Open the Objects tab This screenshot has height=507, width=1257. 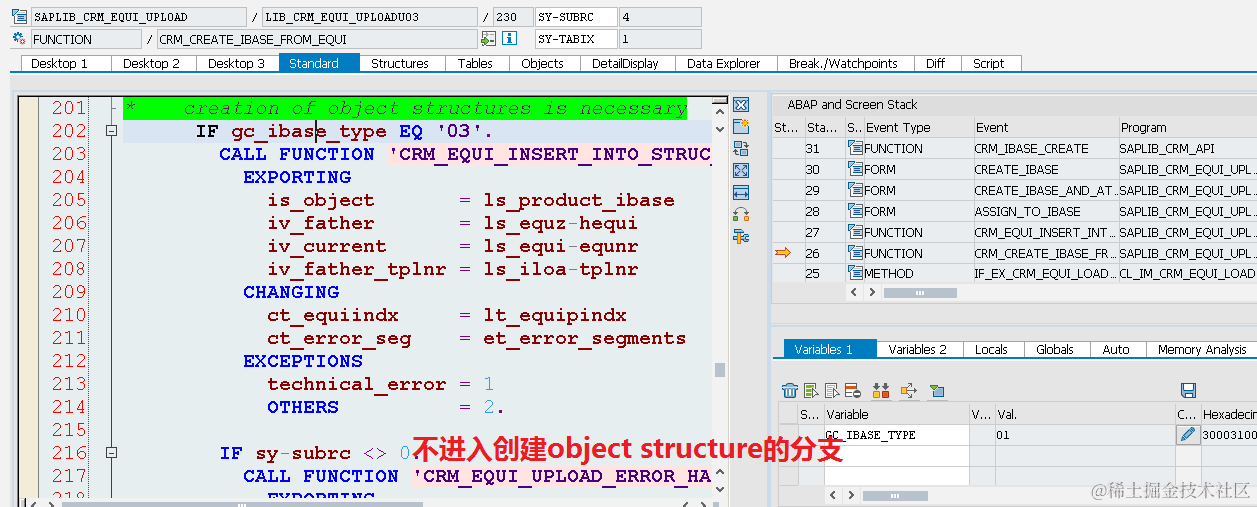tap(543, 63)
